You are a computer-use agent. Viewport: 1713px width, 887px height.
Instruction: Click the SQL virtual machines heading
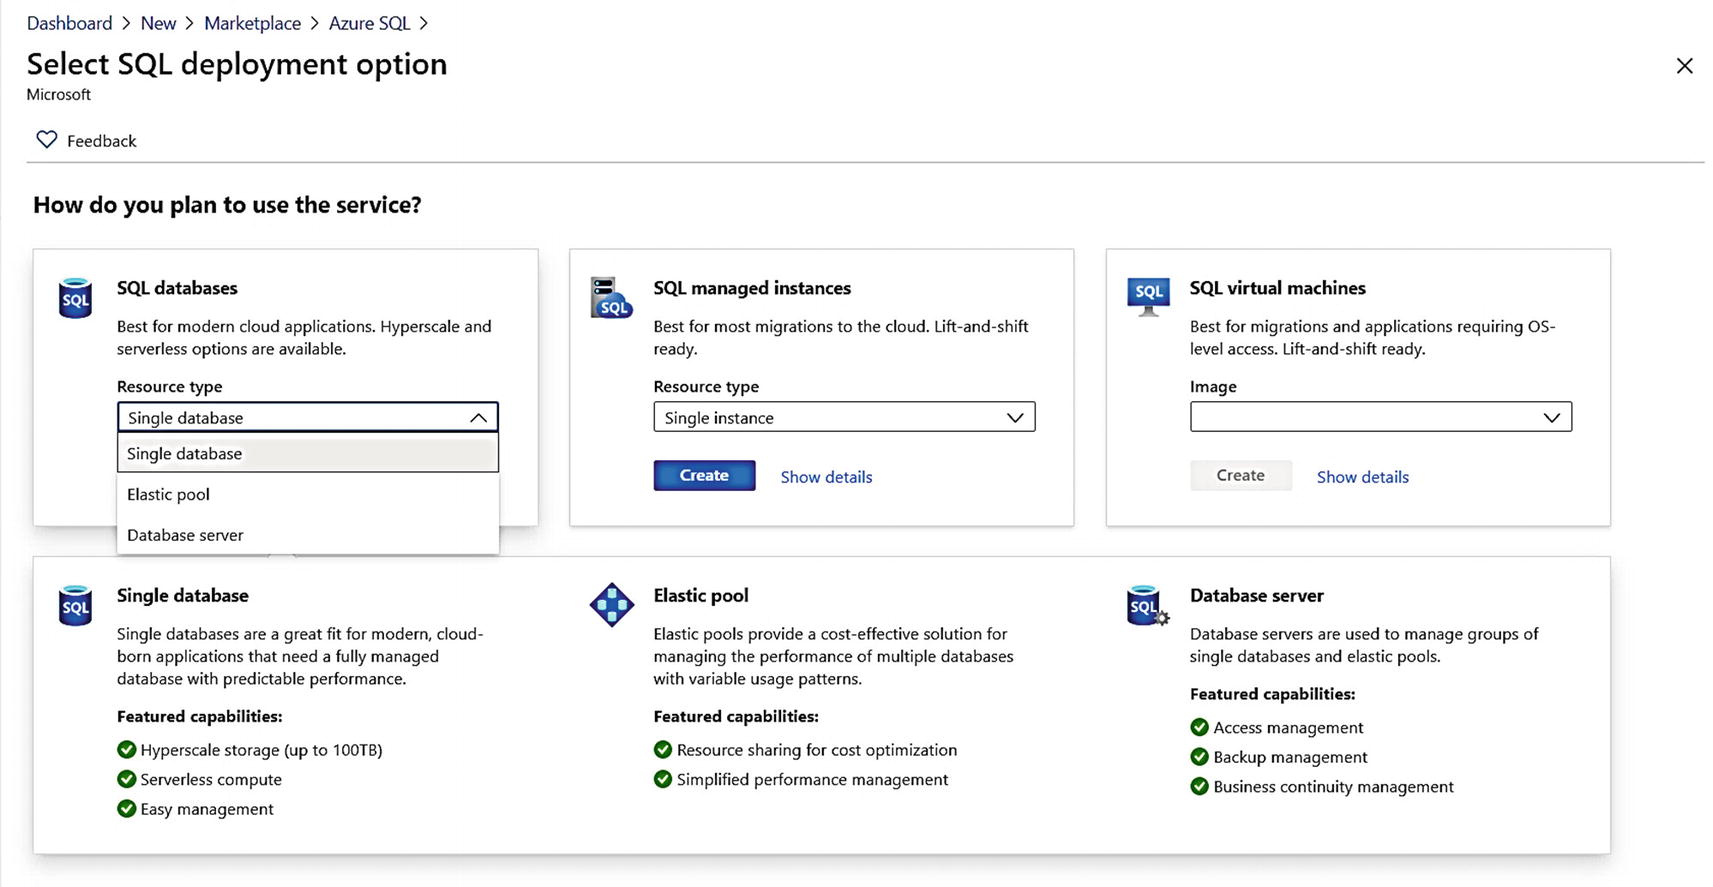click(x=1277, y=288)
